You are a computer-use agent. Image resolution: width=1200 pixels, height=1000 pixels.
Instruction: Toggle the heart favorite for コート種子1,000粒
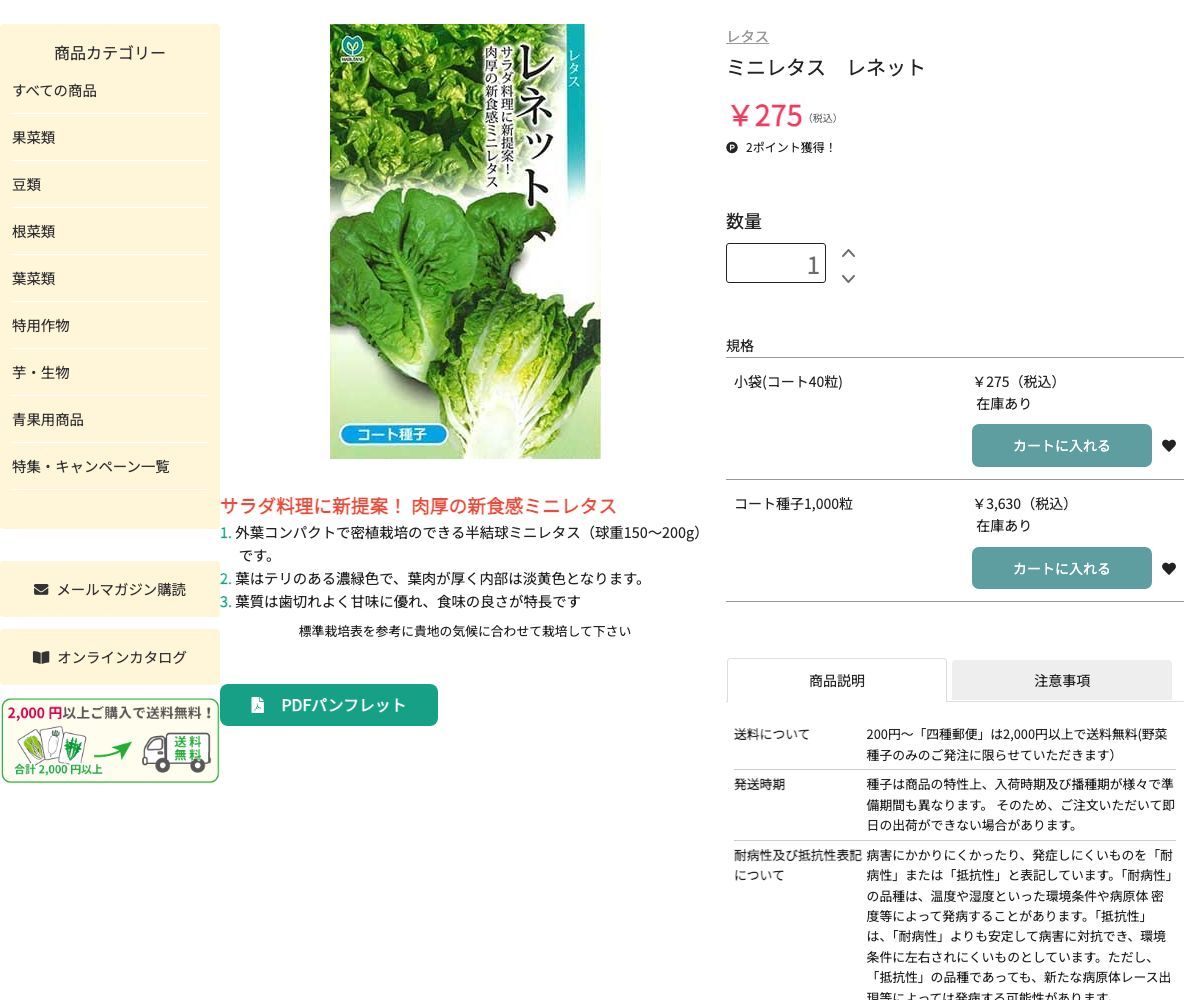pos(1169,568)
